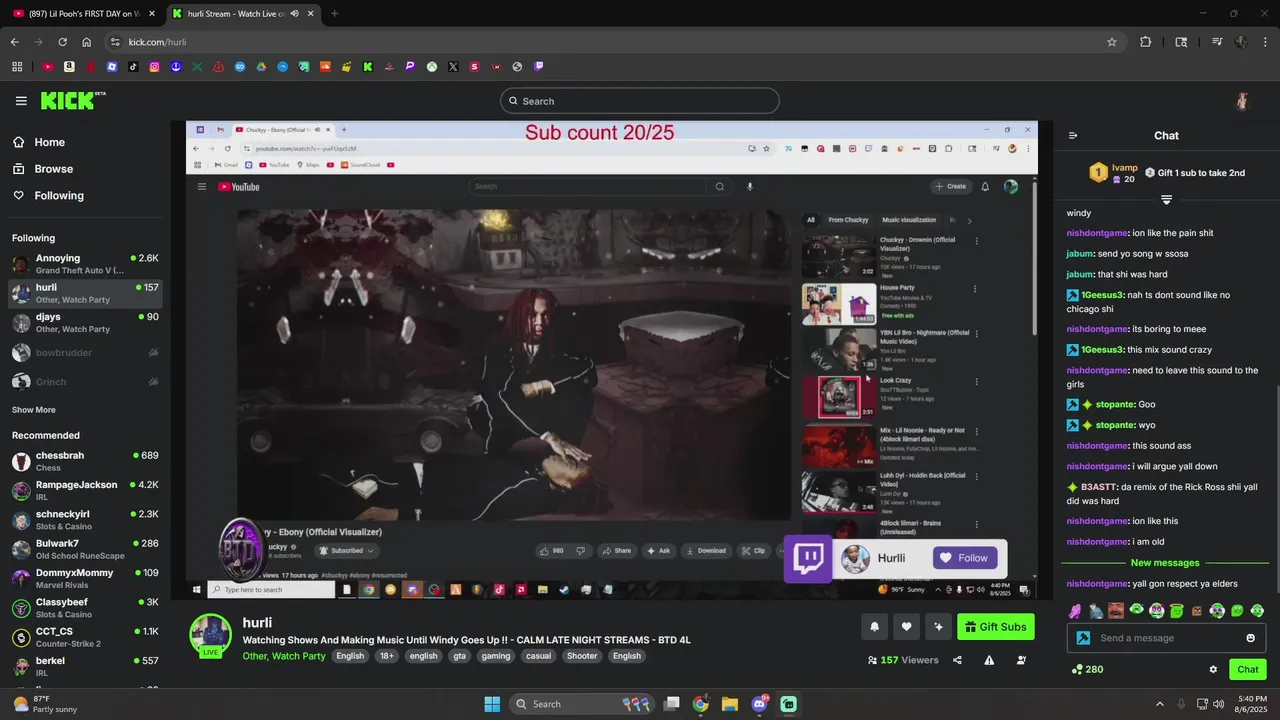Open the Xbox bookmark in the bookmarks bar

(x=432, y=67)
